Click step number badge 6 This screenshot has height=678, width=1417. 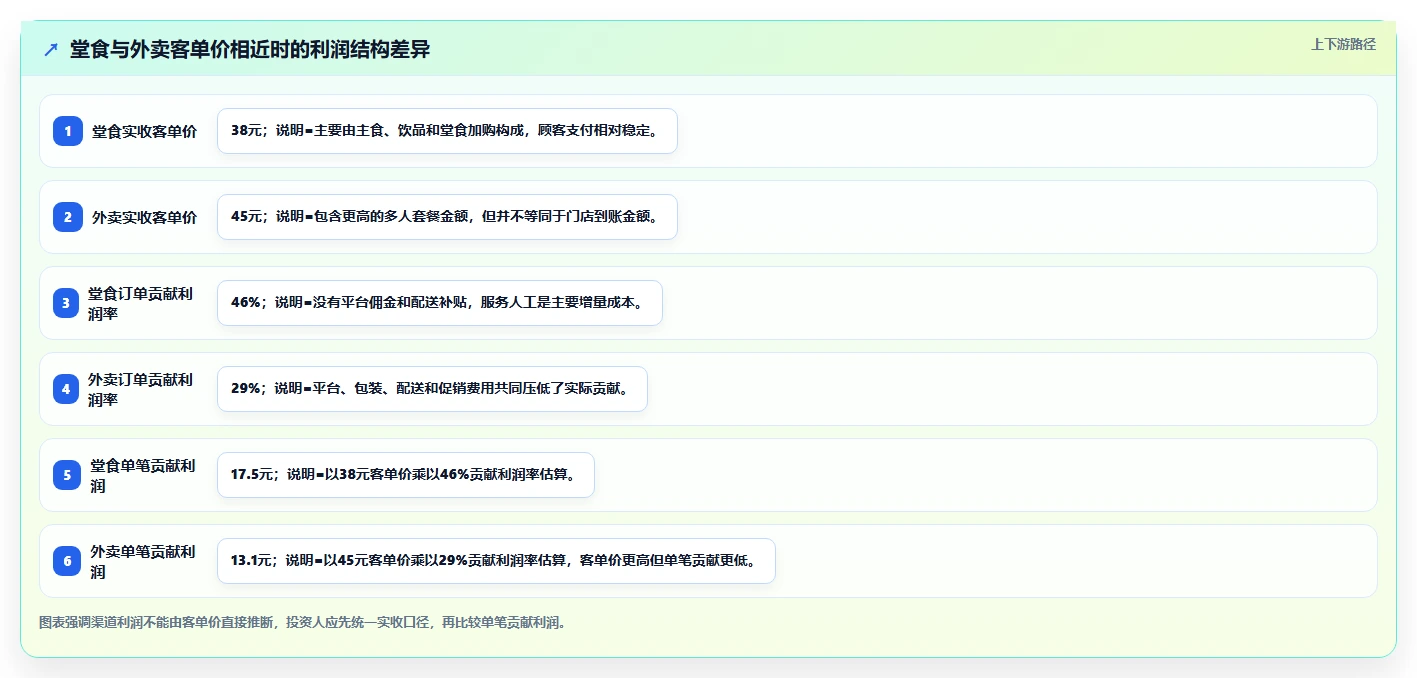point(68,561)
